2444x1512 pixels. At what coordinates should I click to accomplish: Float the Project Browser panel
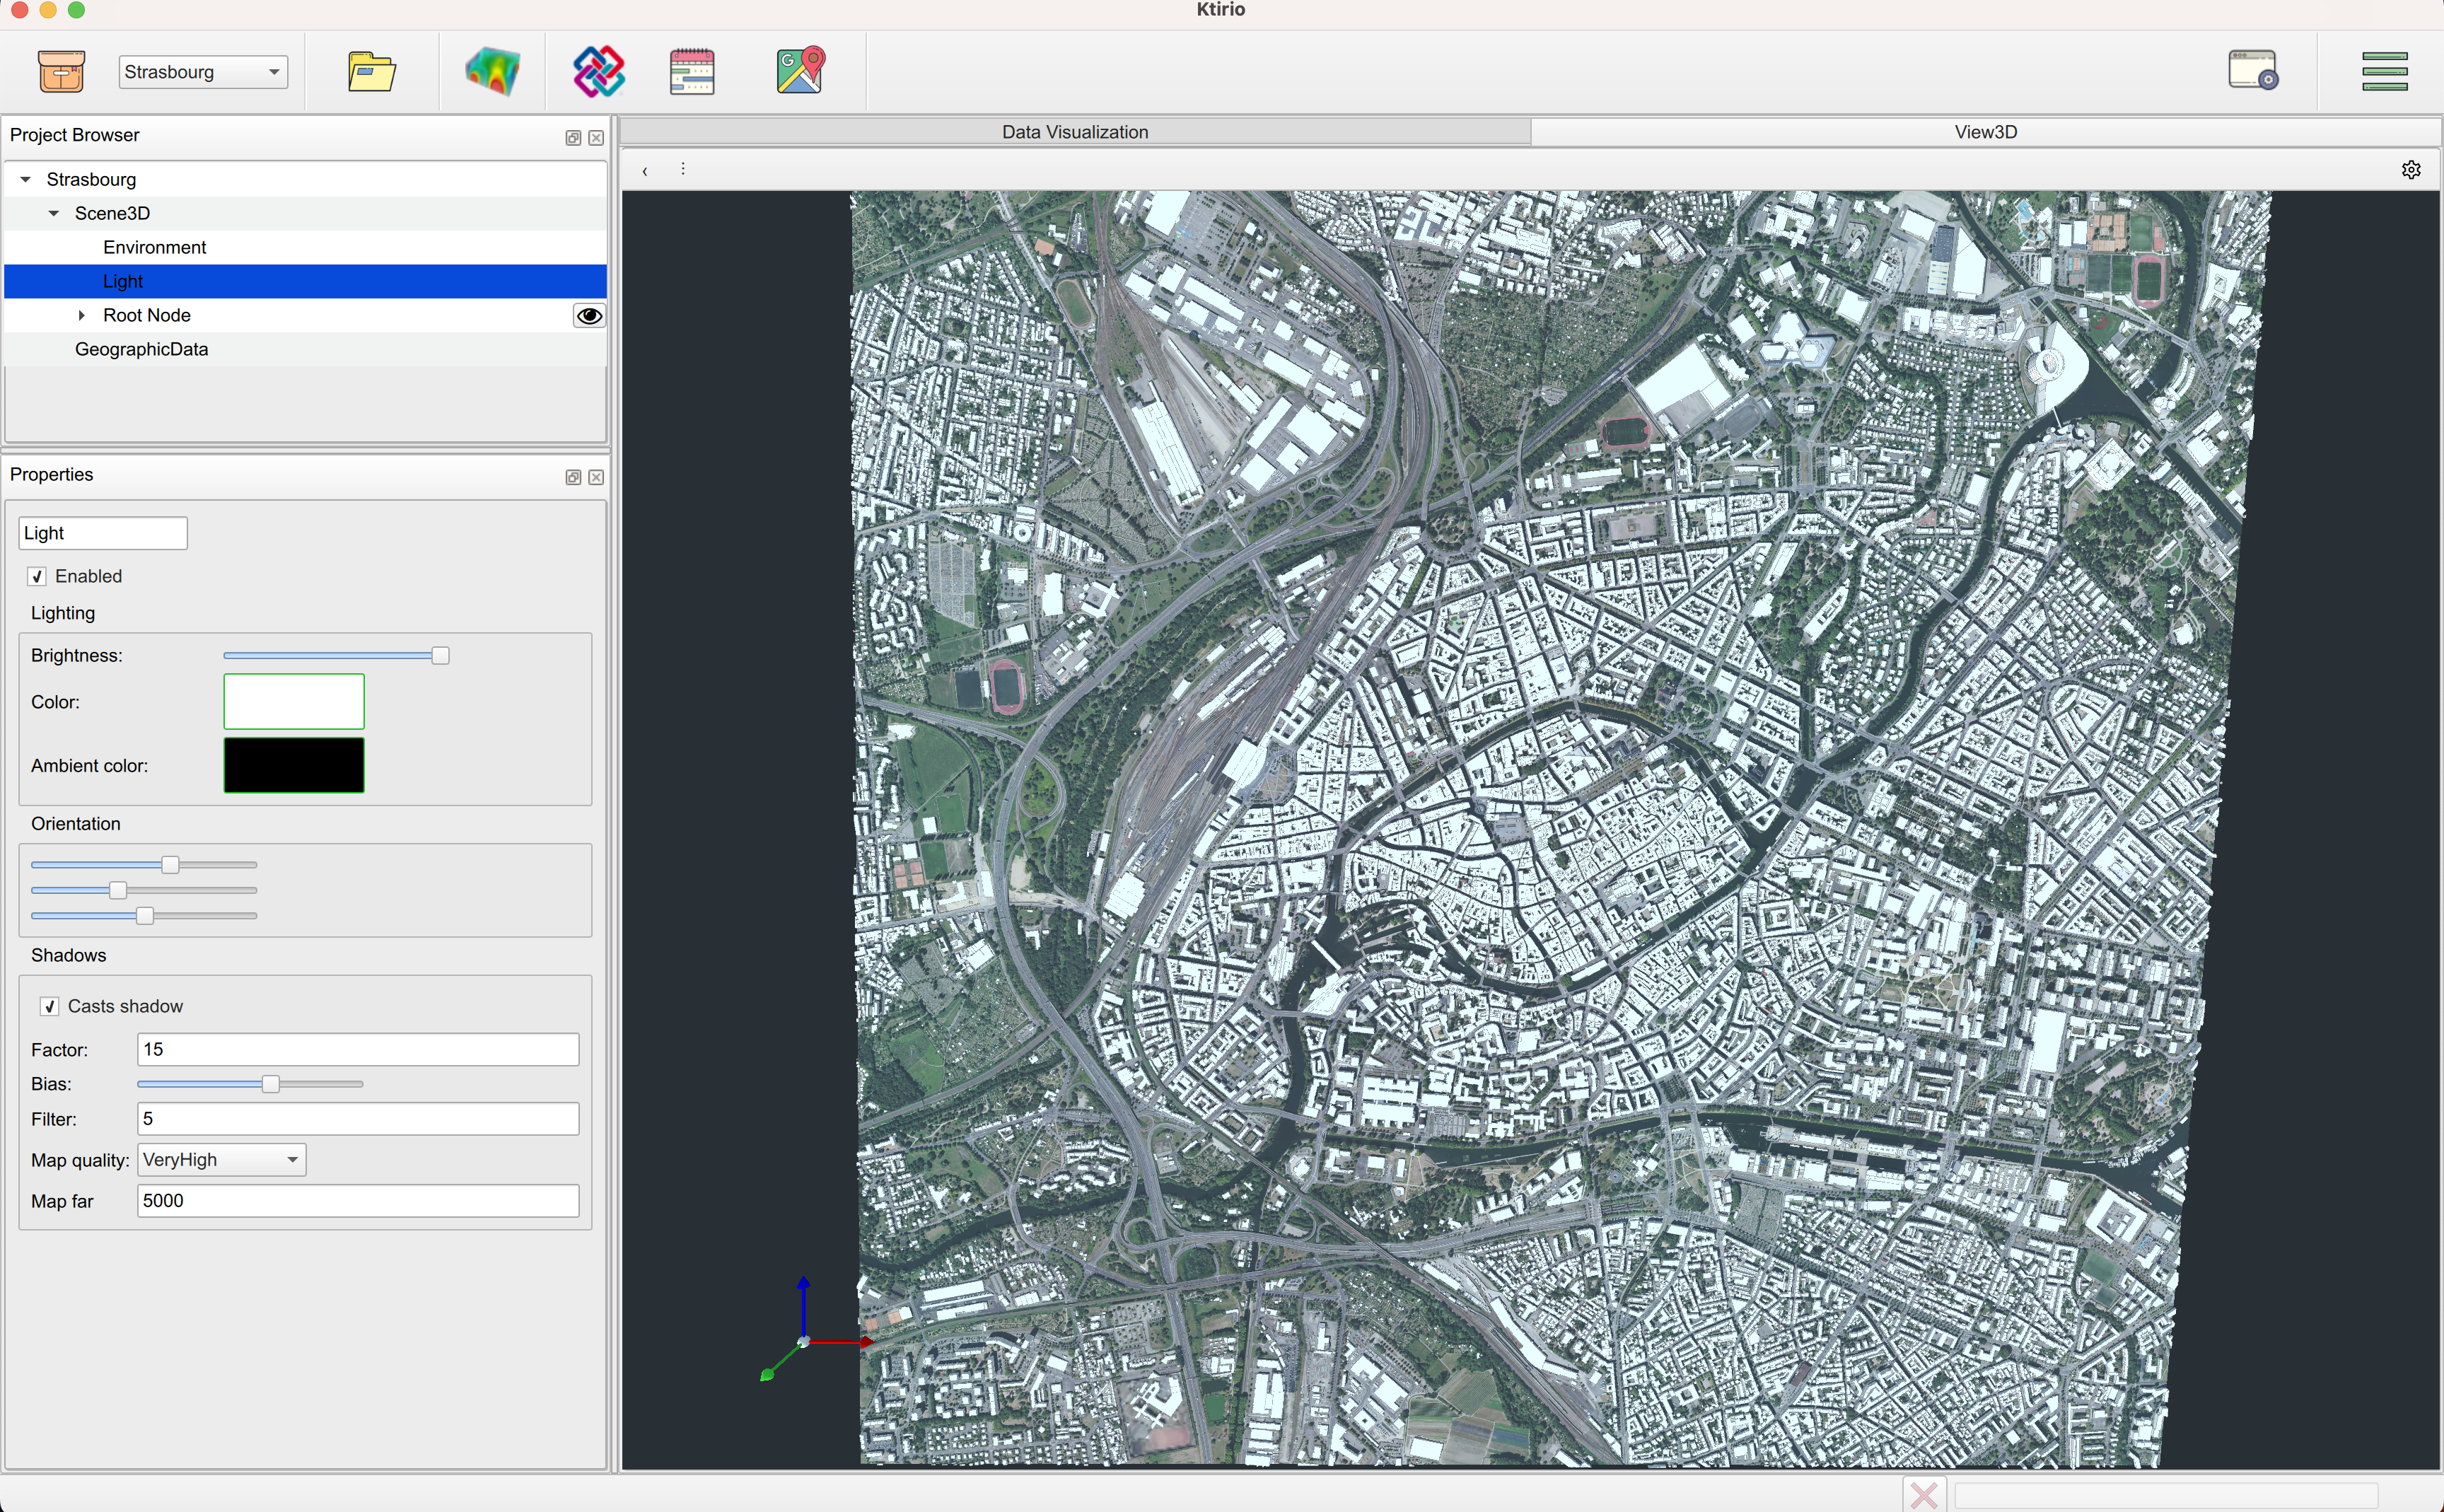click(x=573, y=138)
